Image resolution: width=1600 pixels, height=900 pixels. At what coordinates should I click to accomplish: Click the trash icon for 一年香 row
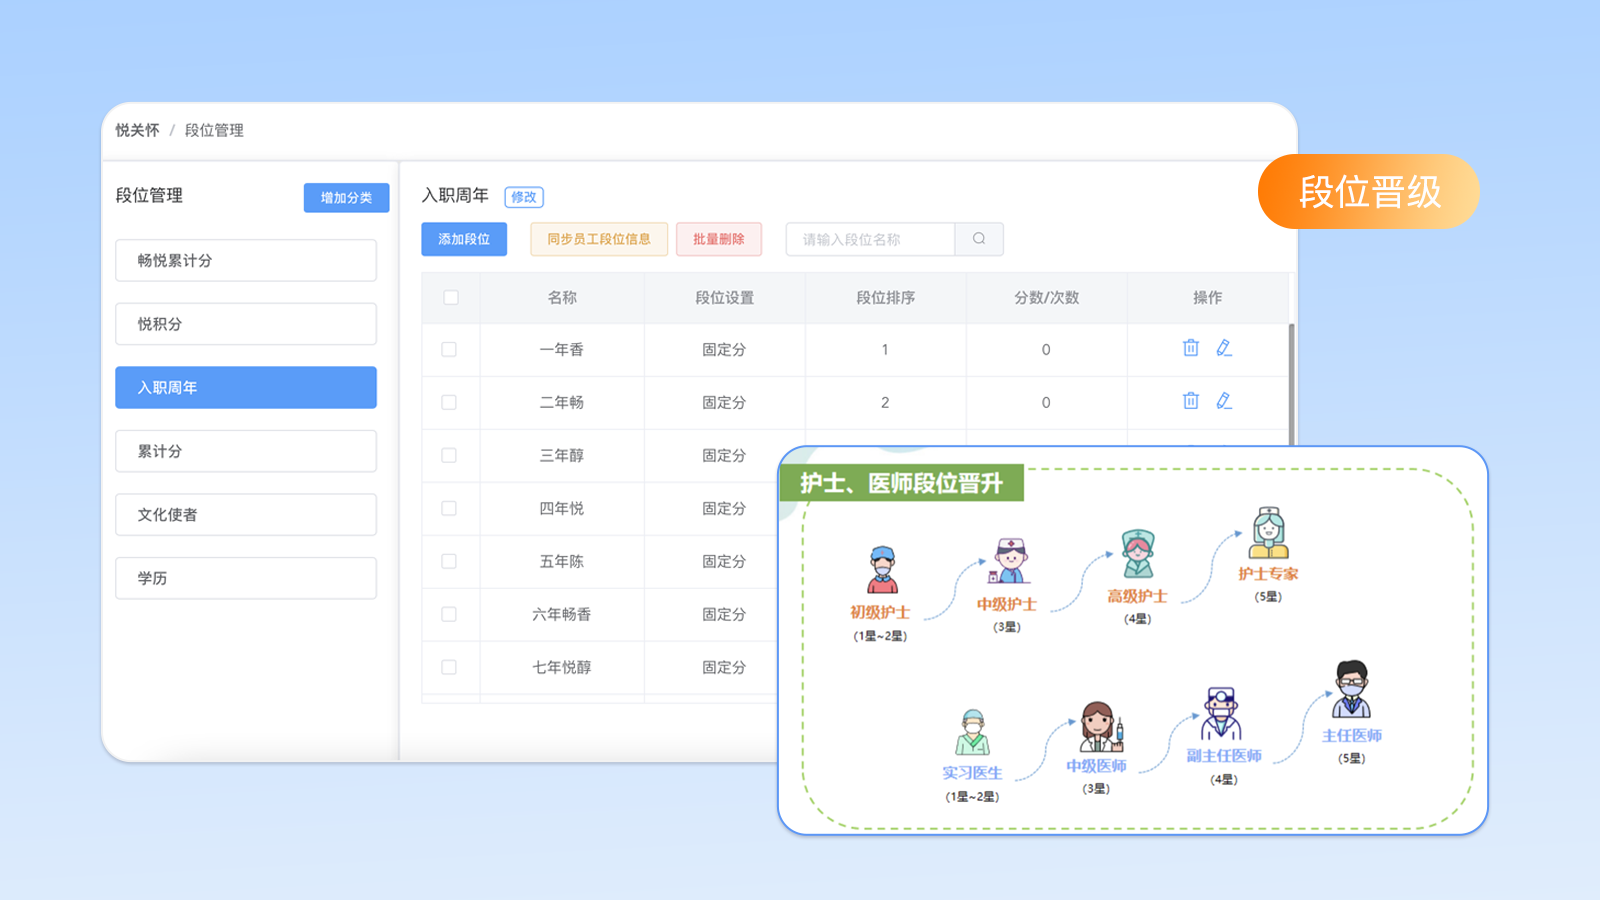click(x=1190, y=348)
